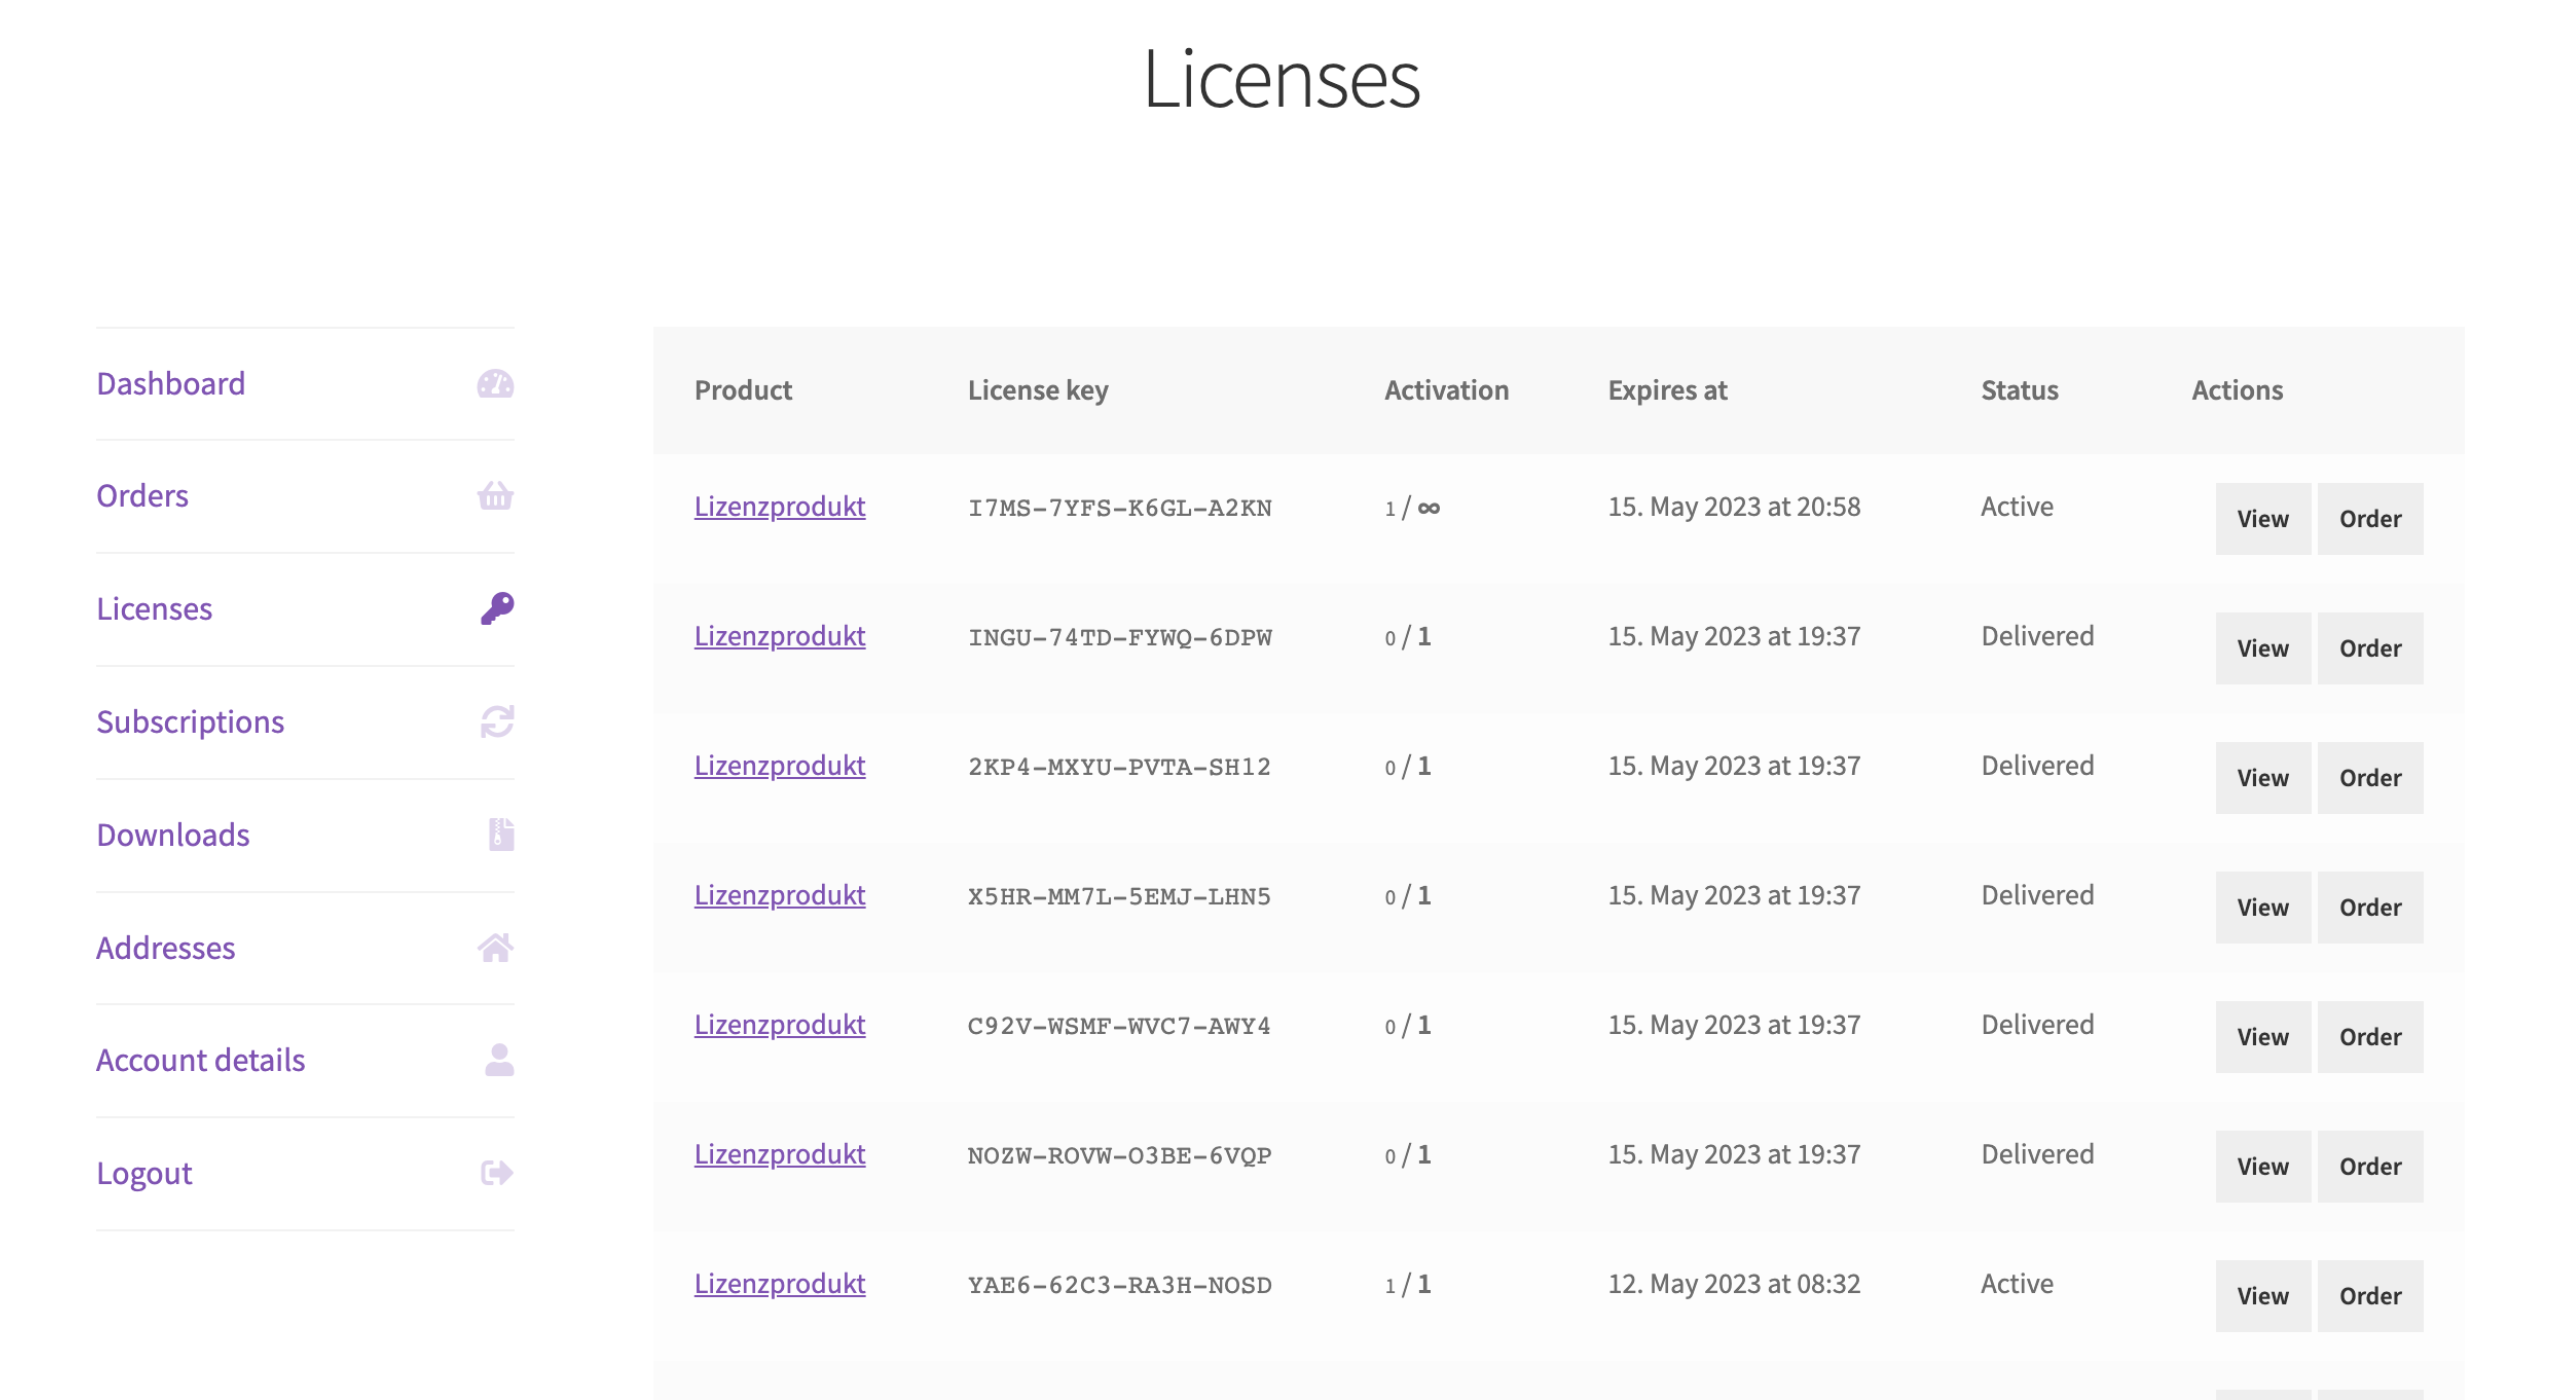Click license key text INGU-74TD-FYWQ-6DPW

coord(1119,638)
